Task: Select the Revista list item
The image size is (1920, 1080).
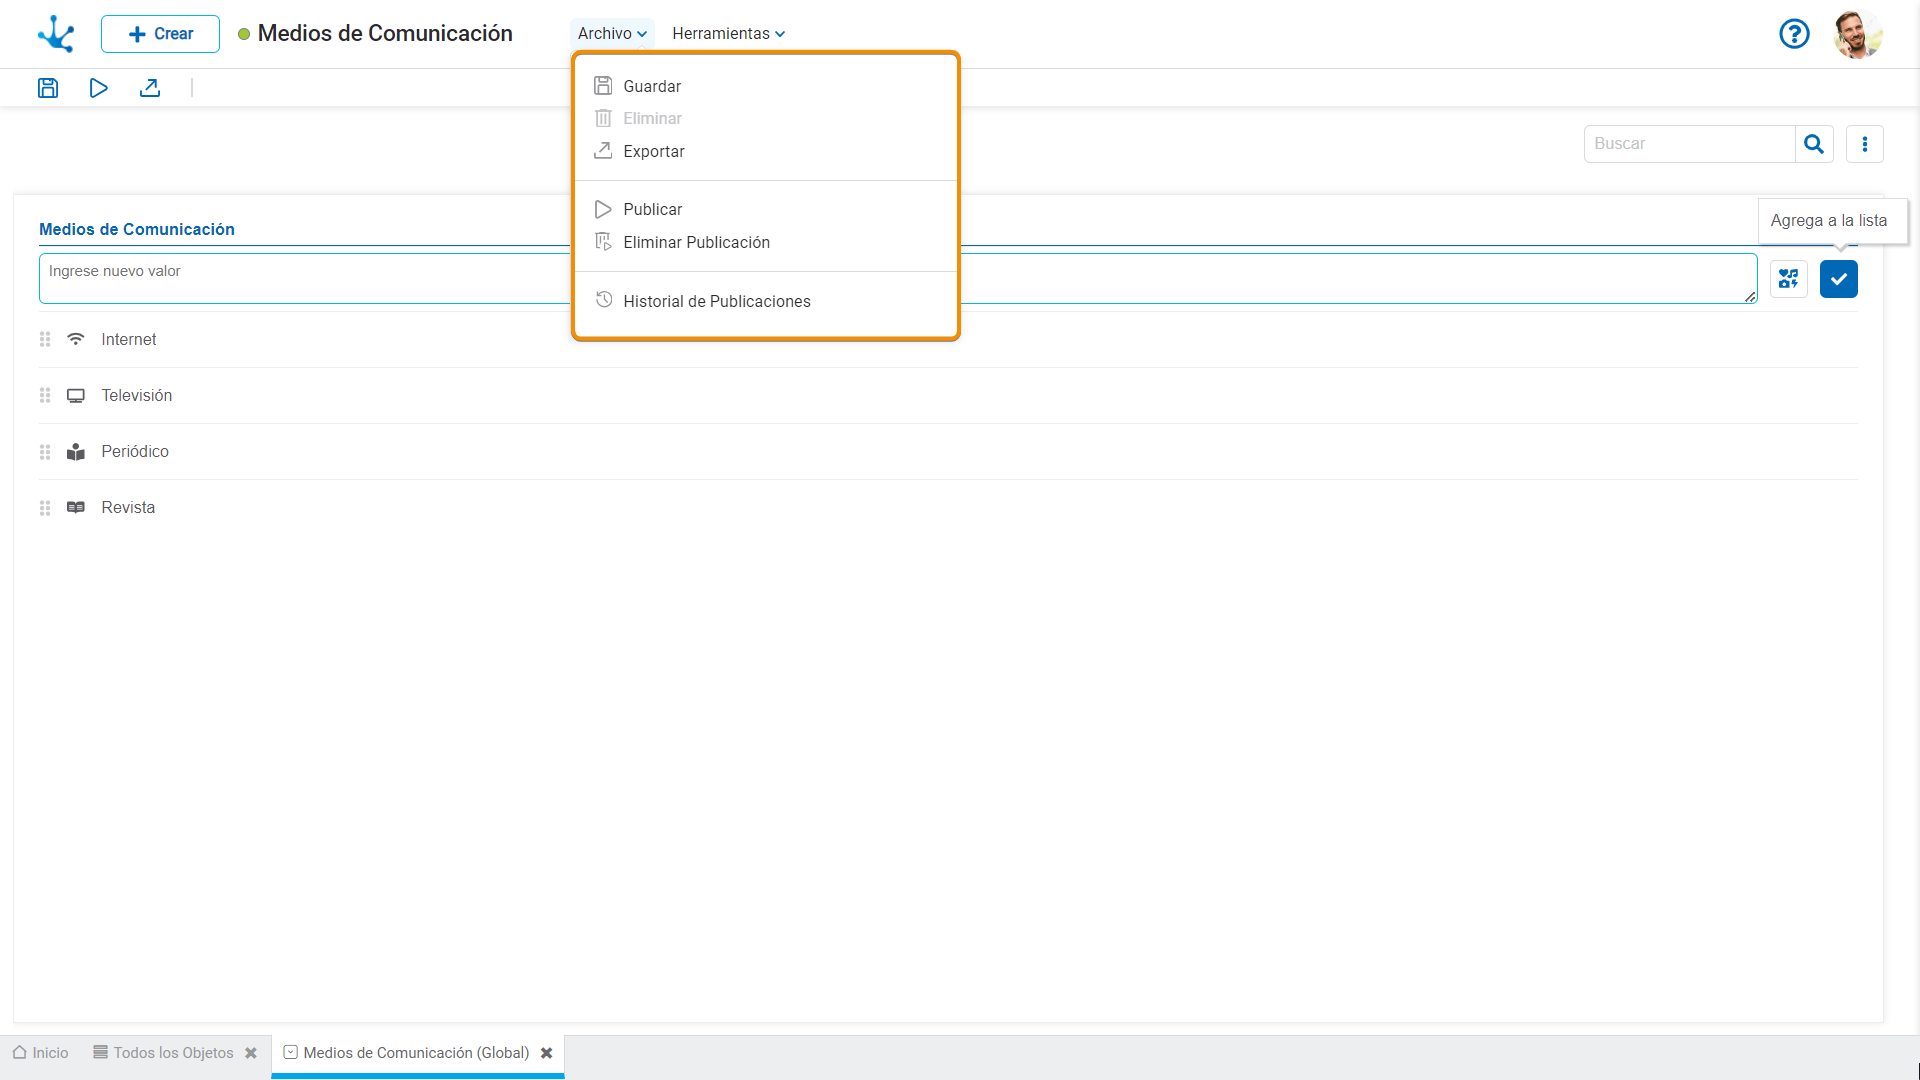Action: pyautogui.click(x=948, y=508)
